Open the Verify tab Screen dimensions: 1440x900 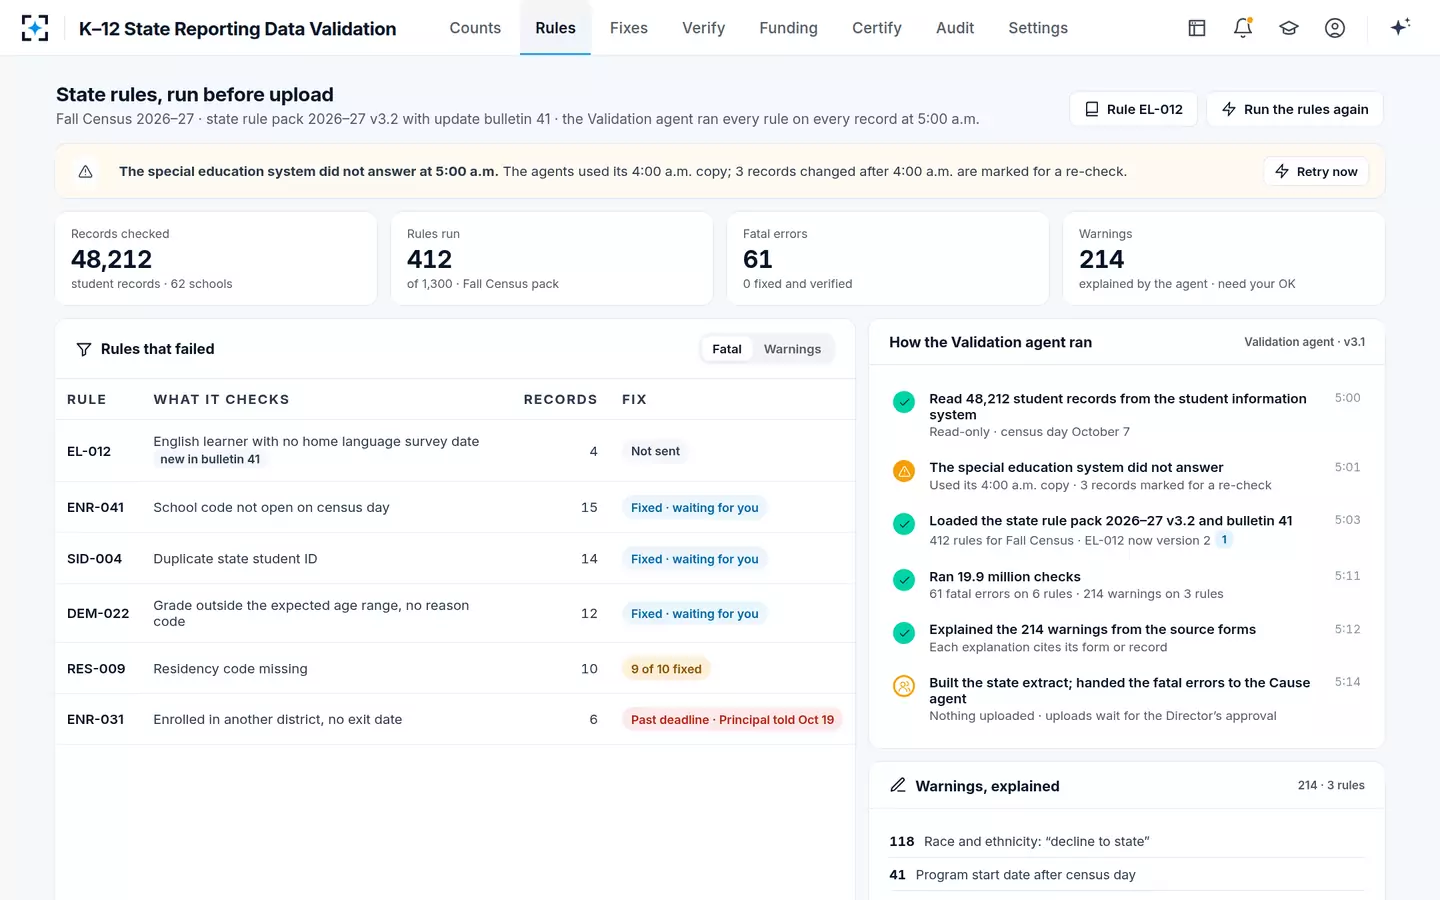pyautogui.click(x=703, y=28)
